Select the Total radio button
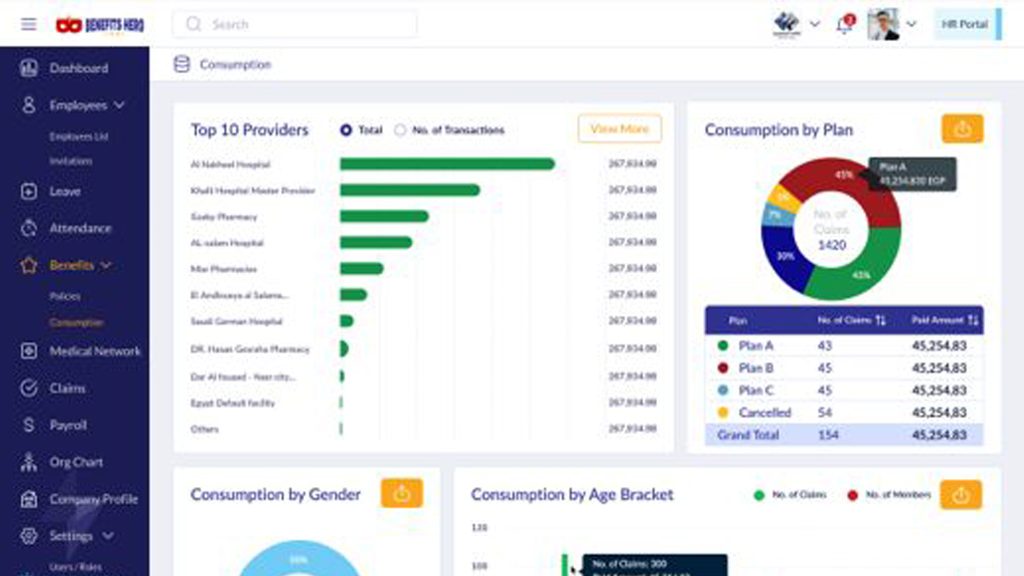Screen dimensions: 1024x576 (x=346, y=130)
